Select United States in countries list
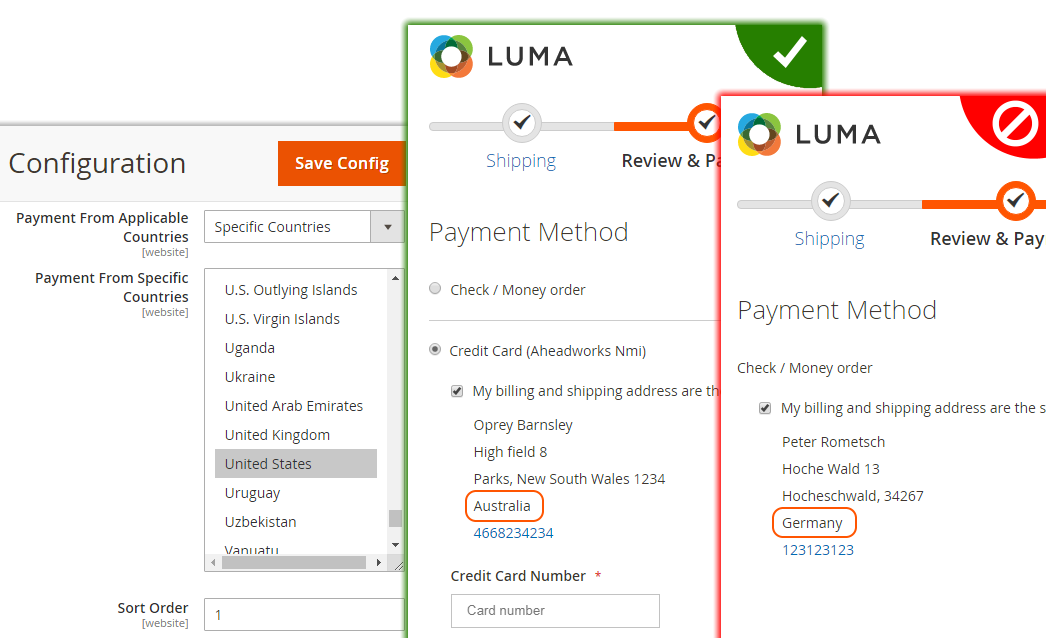Screen dimensions: 1046x638 (296, 464)
